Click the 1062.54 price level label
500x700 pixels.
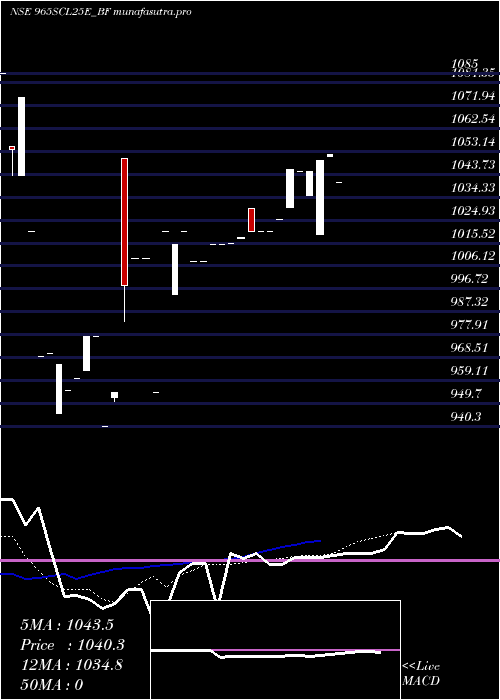point(473,119)
